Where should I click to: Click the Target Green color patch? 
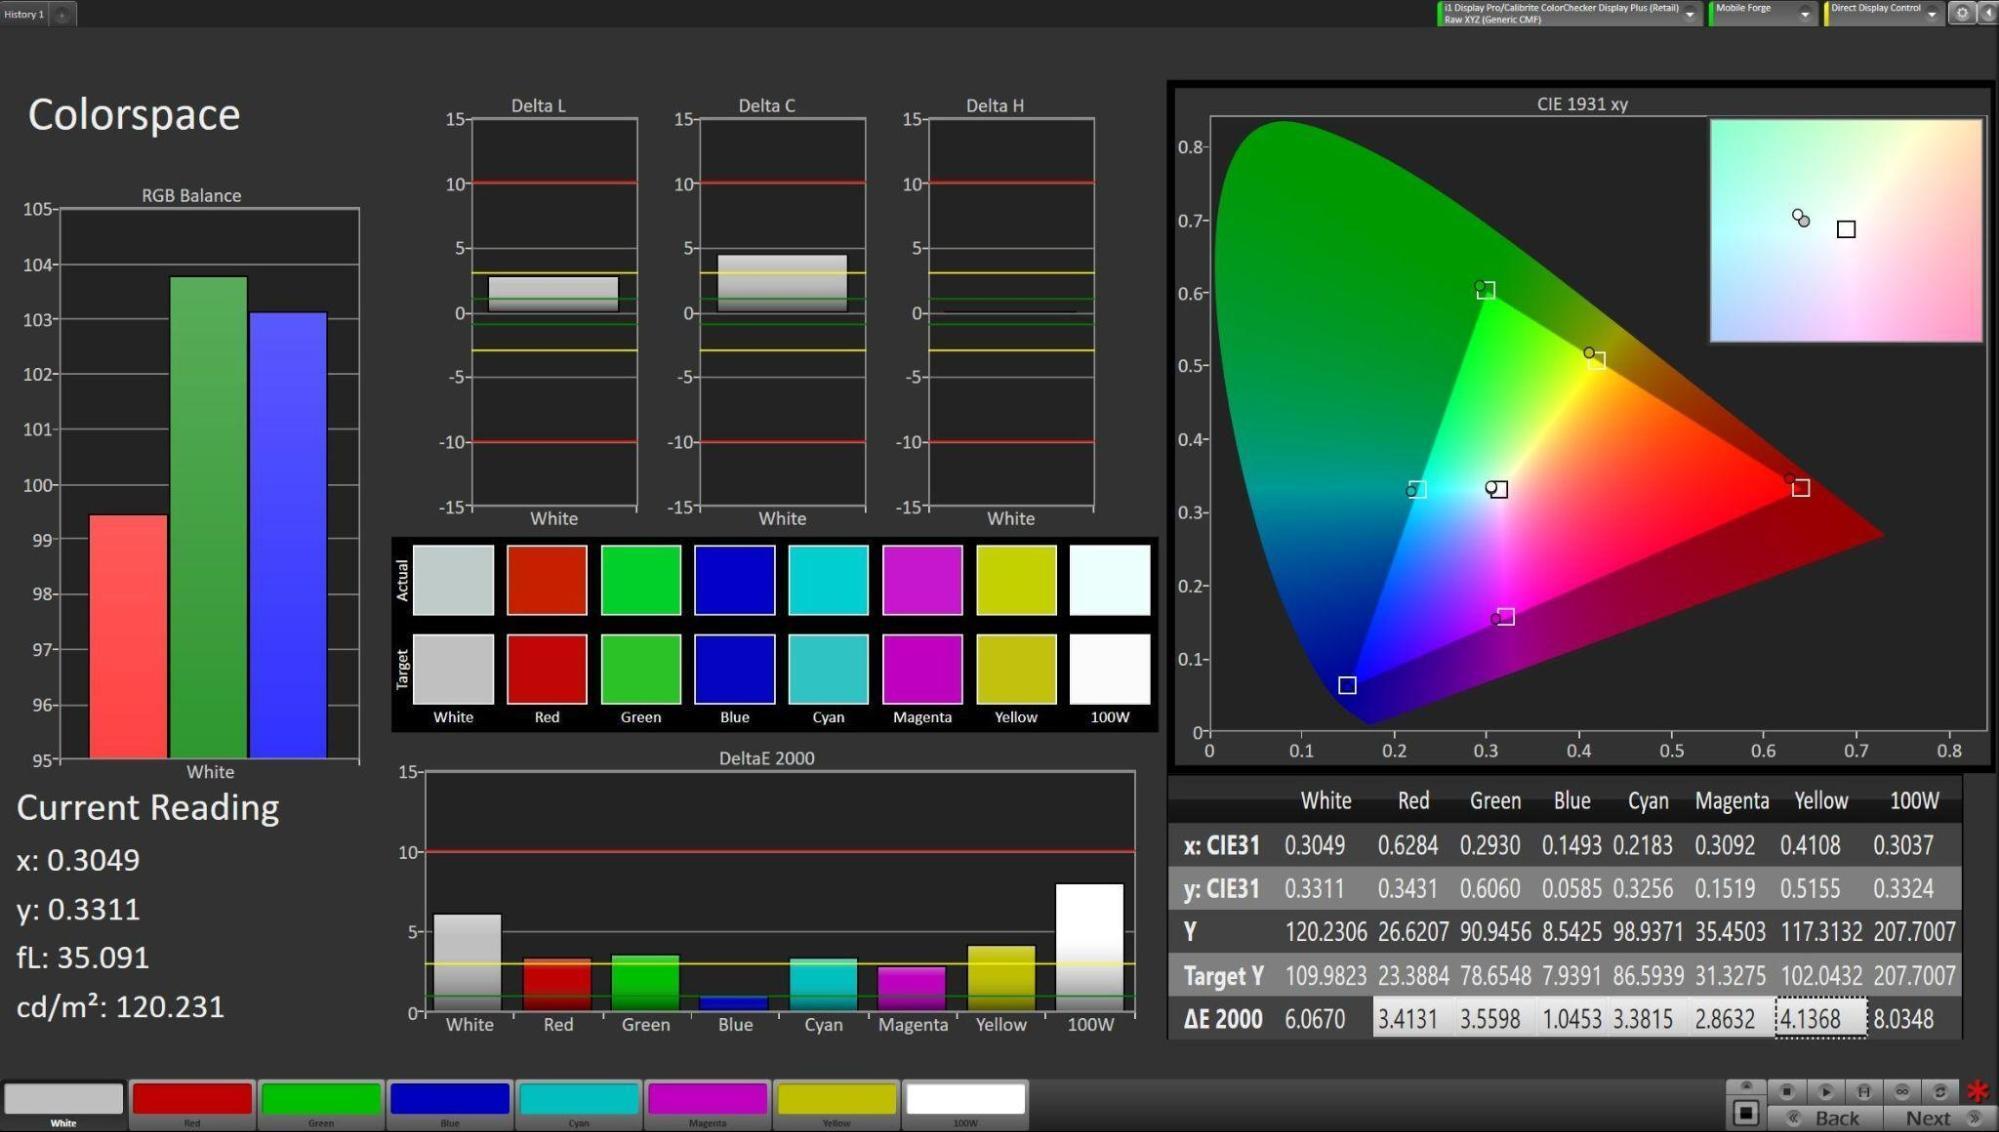tap(641, 669)
